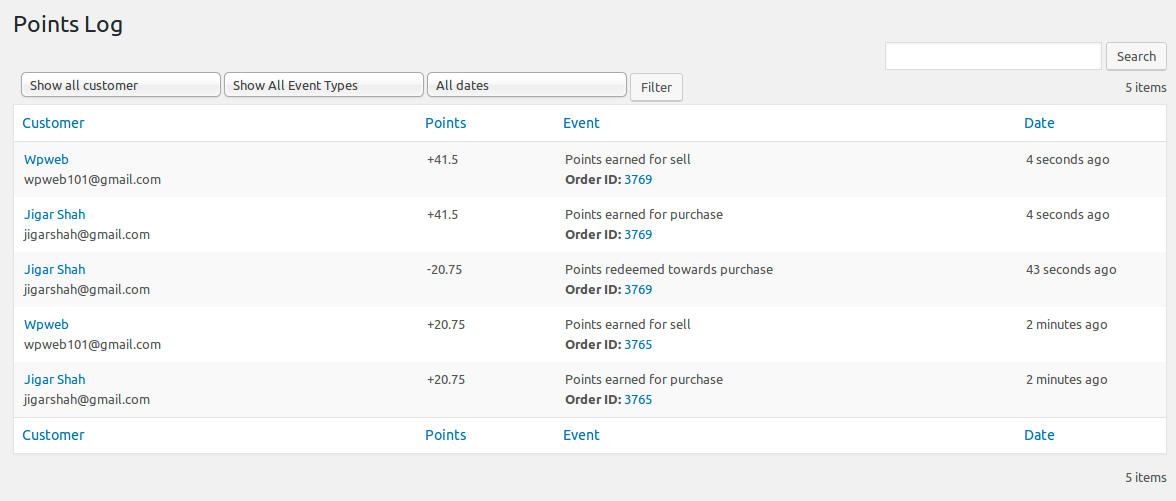This screenshot has width=1176, height=501.
Task: Open Wpweb customer in first row
Action: point(46,159)
